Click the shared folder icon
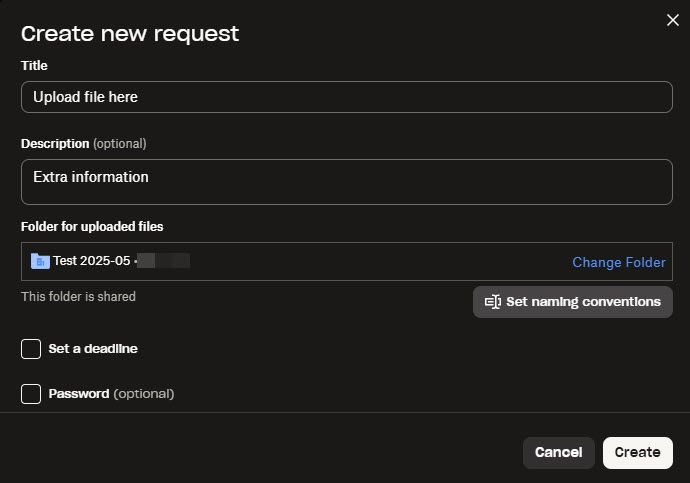 click(40, 261)
